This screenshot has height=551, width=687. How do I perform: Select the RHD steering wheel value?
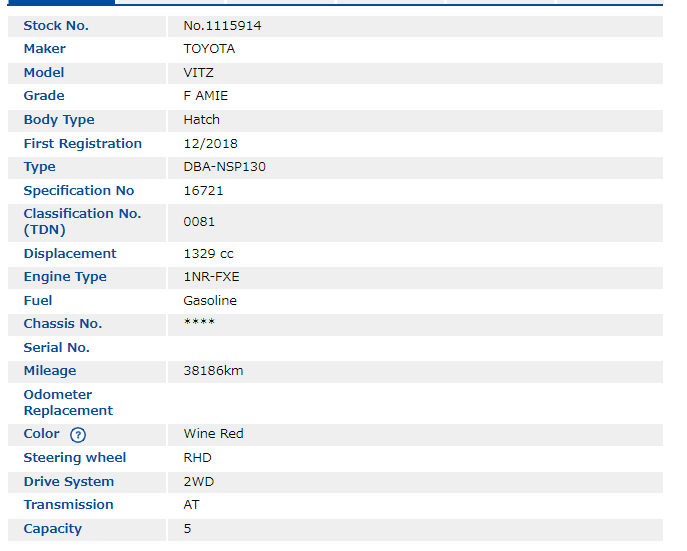pos(198,458)
